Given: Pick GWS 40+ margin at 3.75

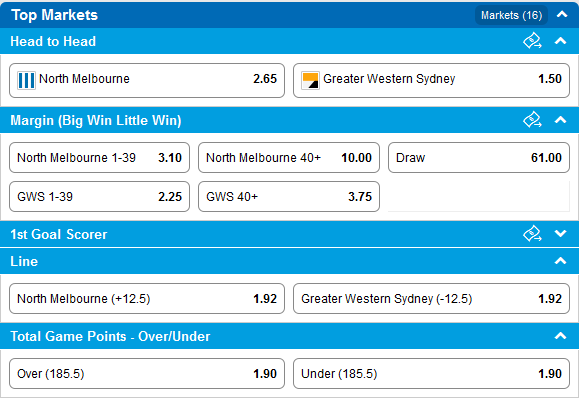Looking at the screenshot, I should 289,196.
